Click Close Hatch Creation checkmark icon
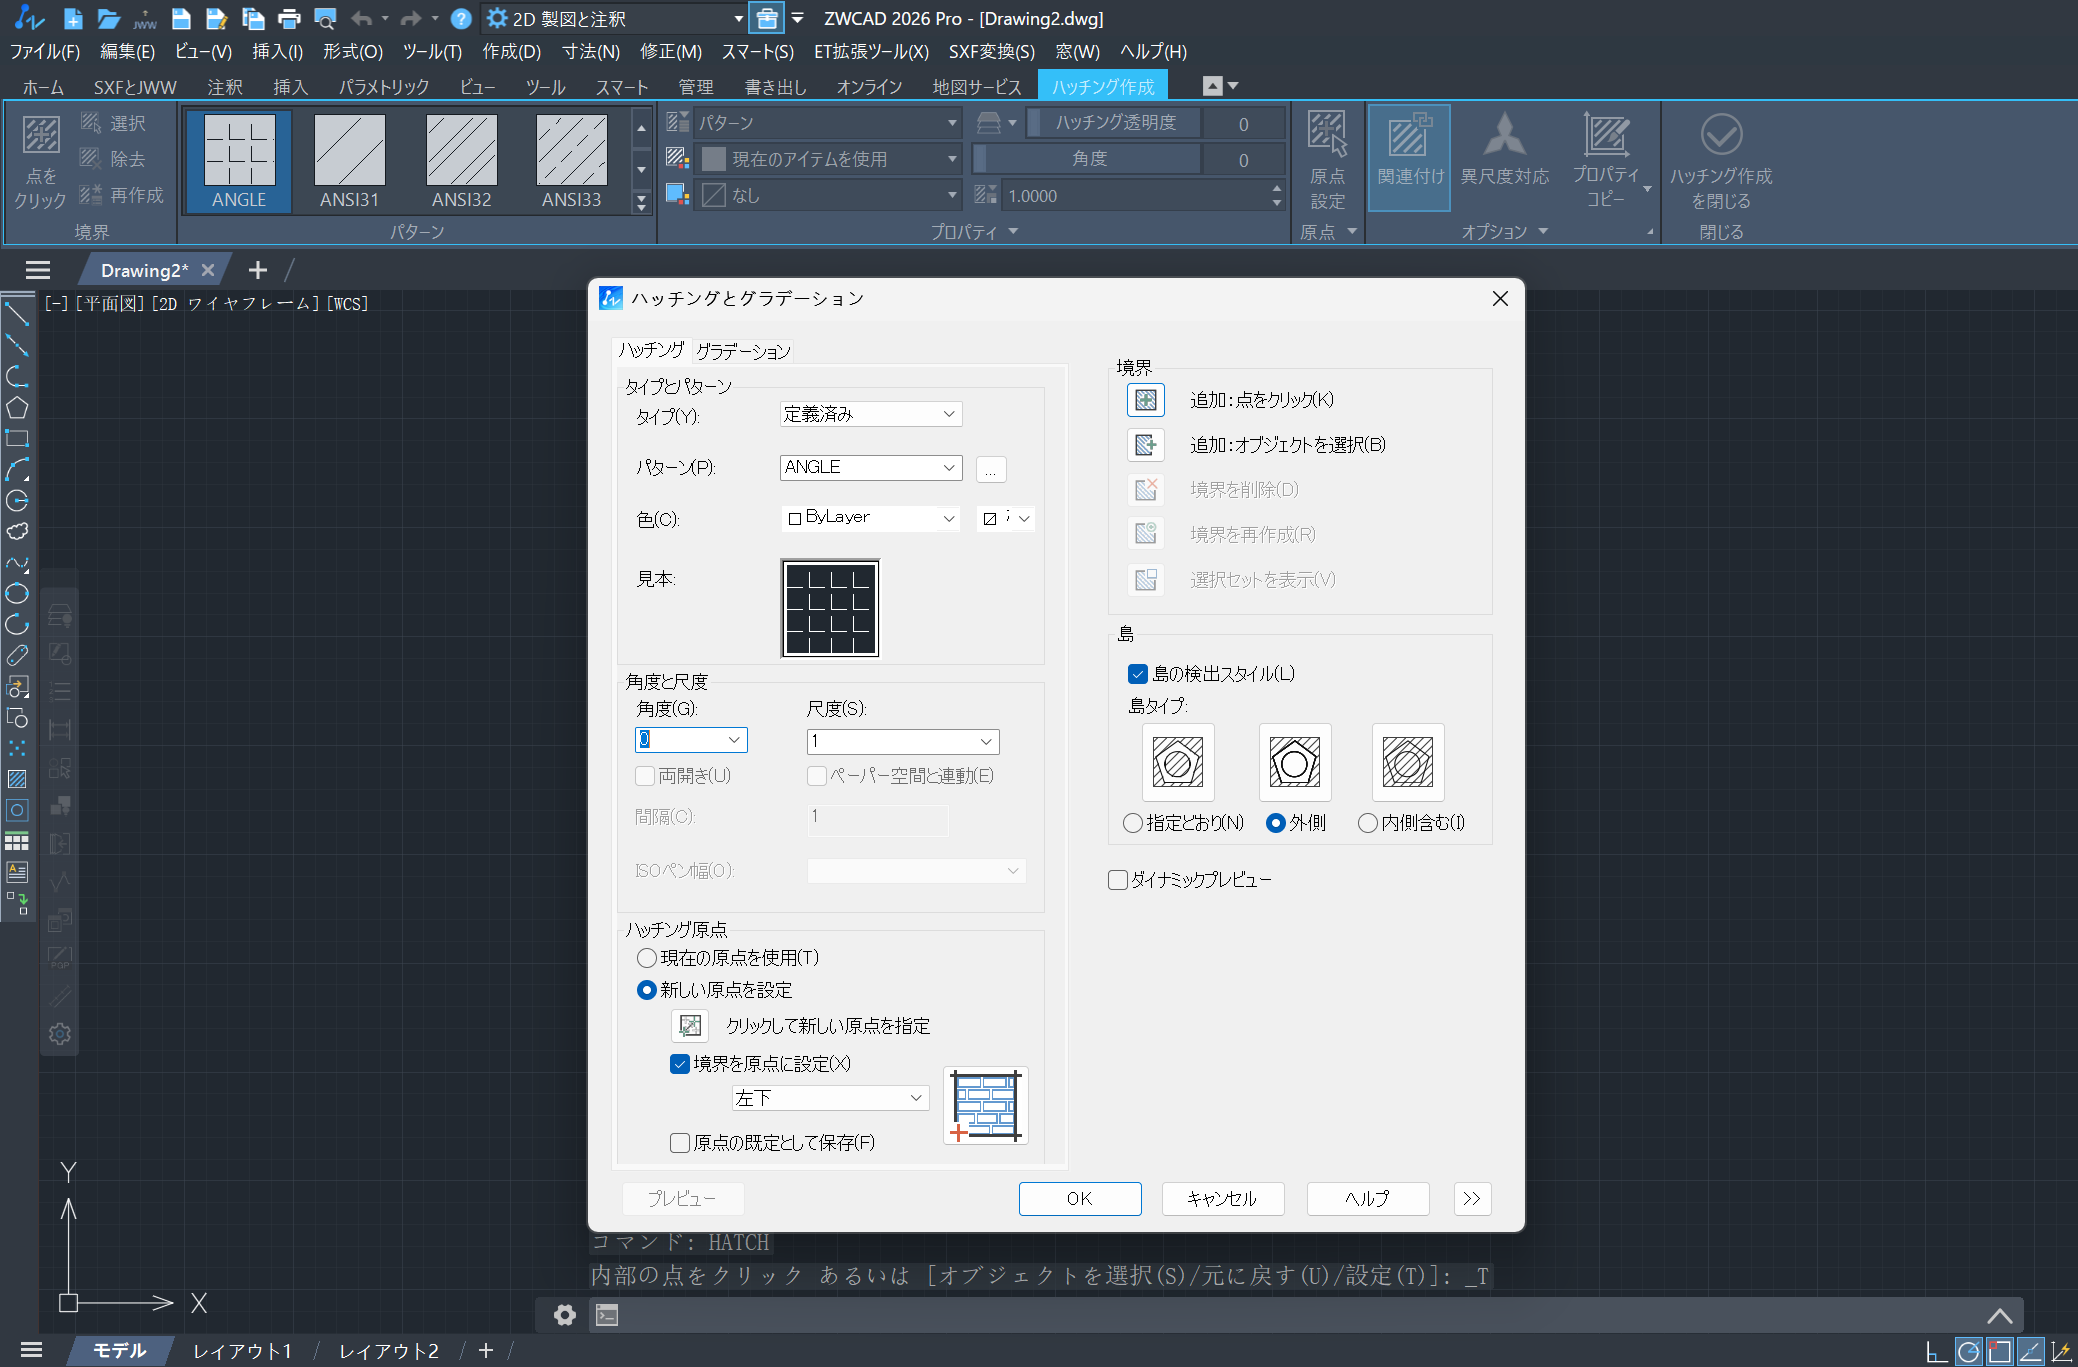This screenshot has height=1367, width=2078. [x=1721, y=135]
